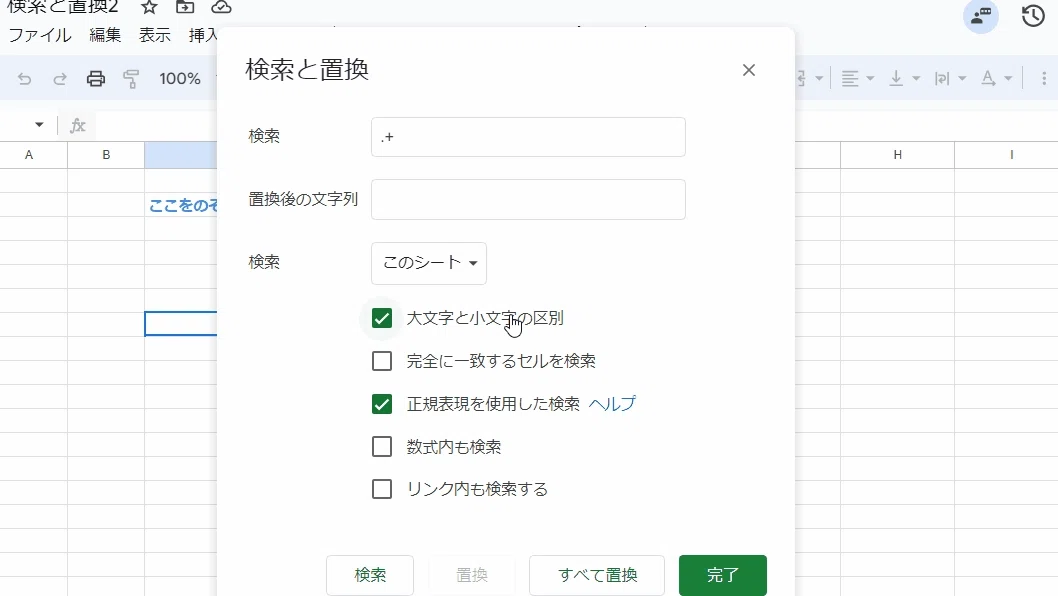Click the vertical align icon
The height and width of the screenshot is (596, 1058).
pyautogui.click(x=896, y=79)
